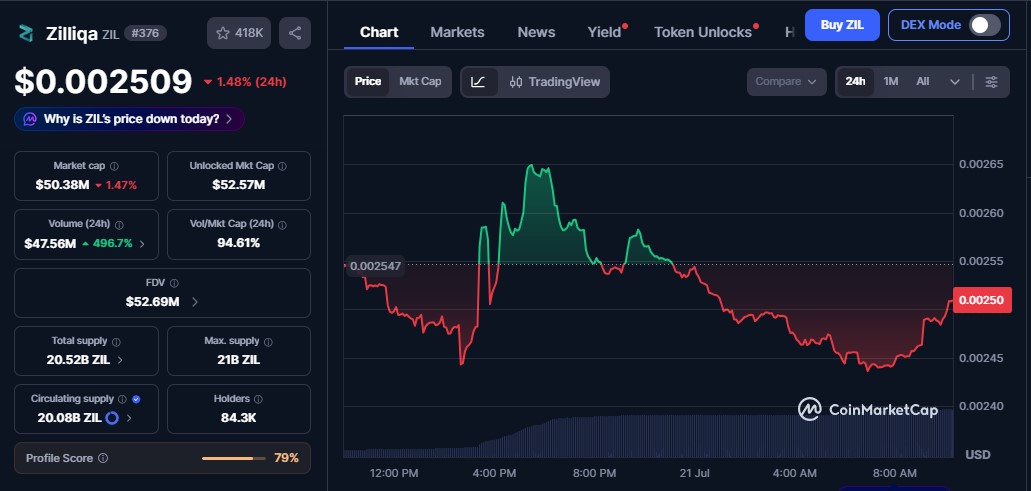Click the Max. supply info icon
1031x491 pixels.
(x=268, y=341)
